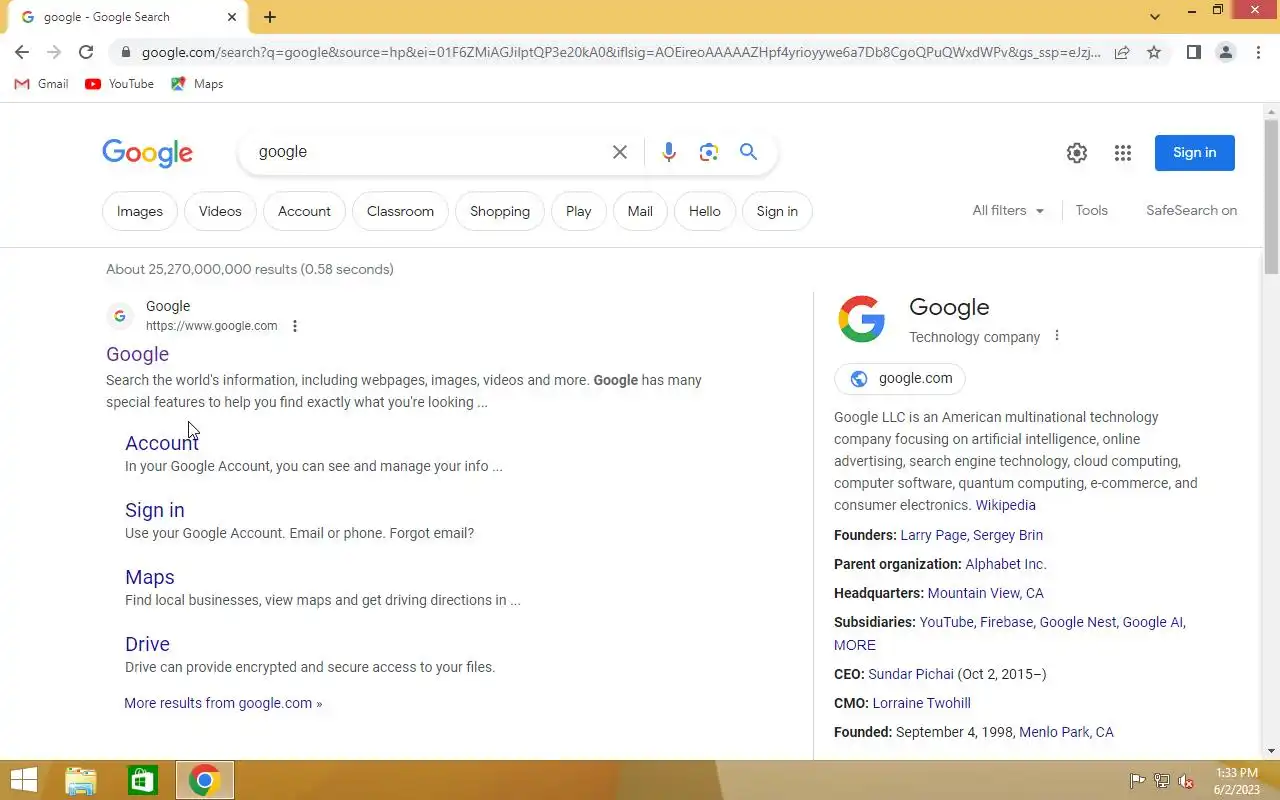1280x800 pixels.
Task: Search by image with camera icon
Action: [709, 152]
